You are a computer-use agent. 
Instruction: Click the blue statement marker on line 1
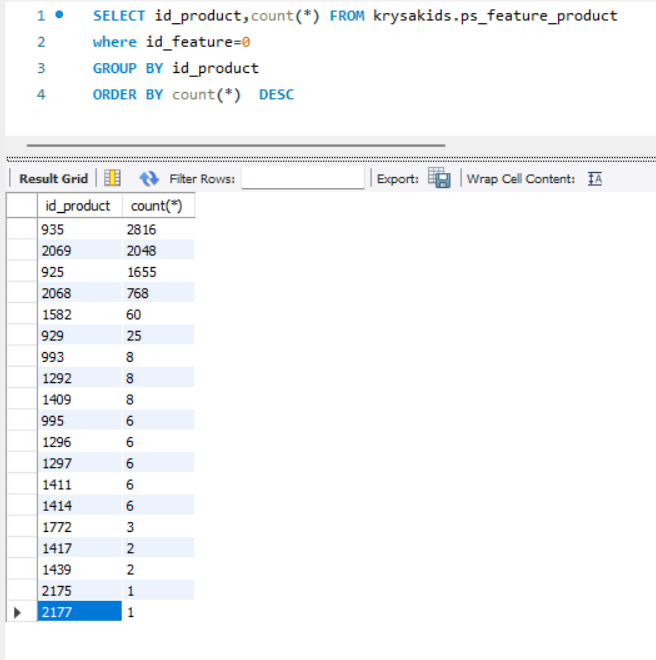click(59, 15)
